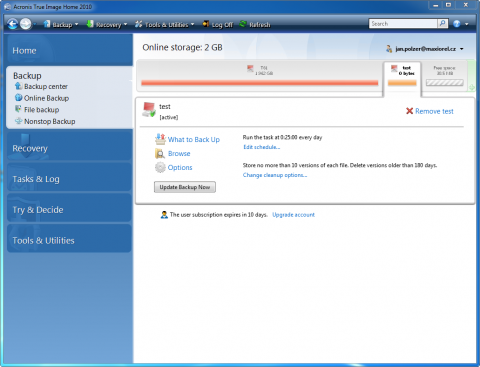
Task: Open Backup center in sidebar
Action: click(x=46, y=86)
